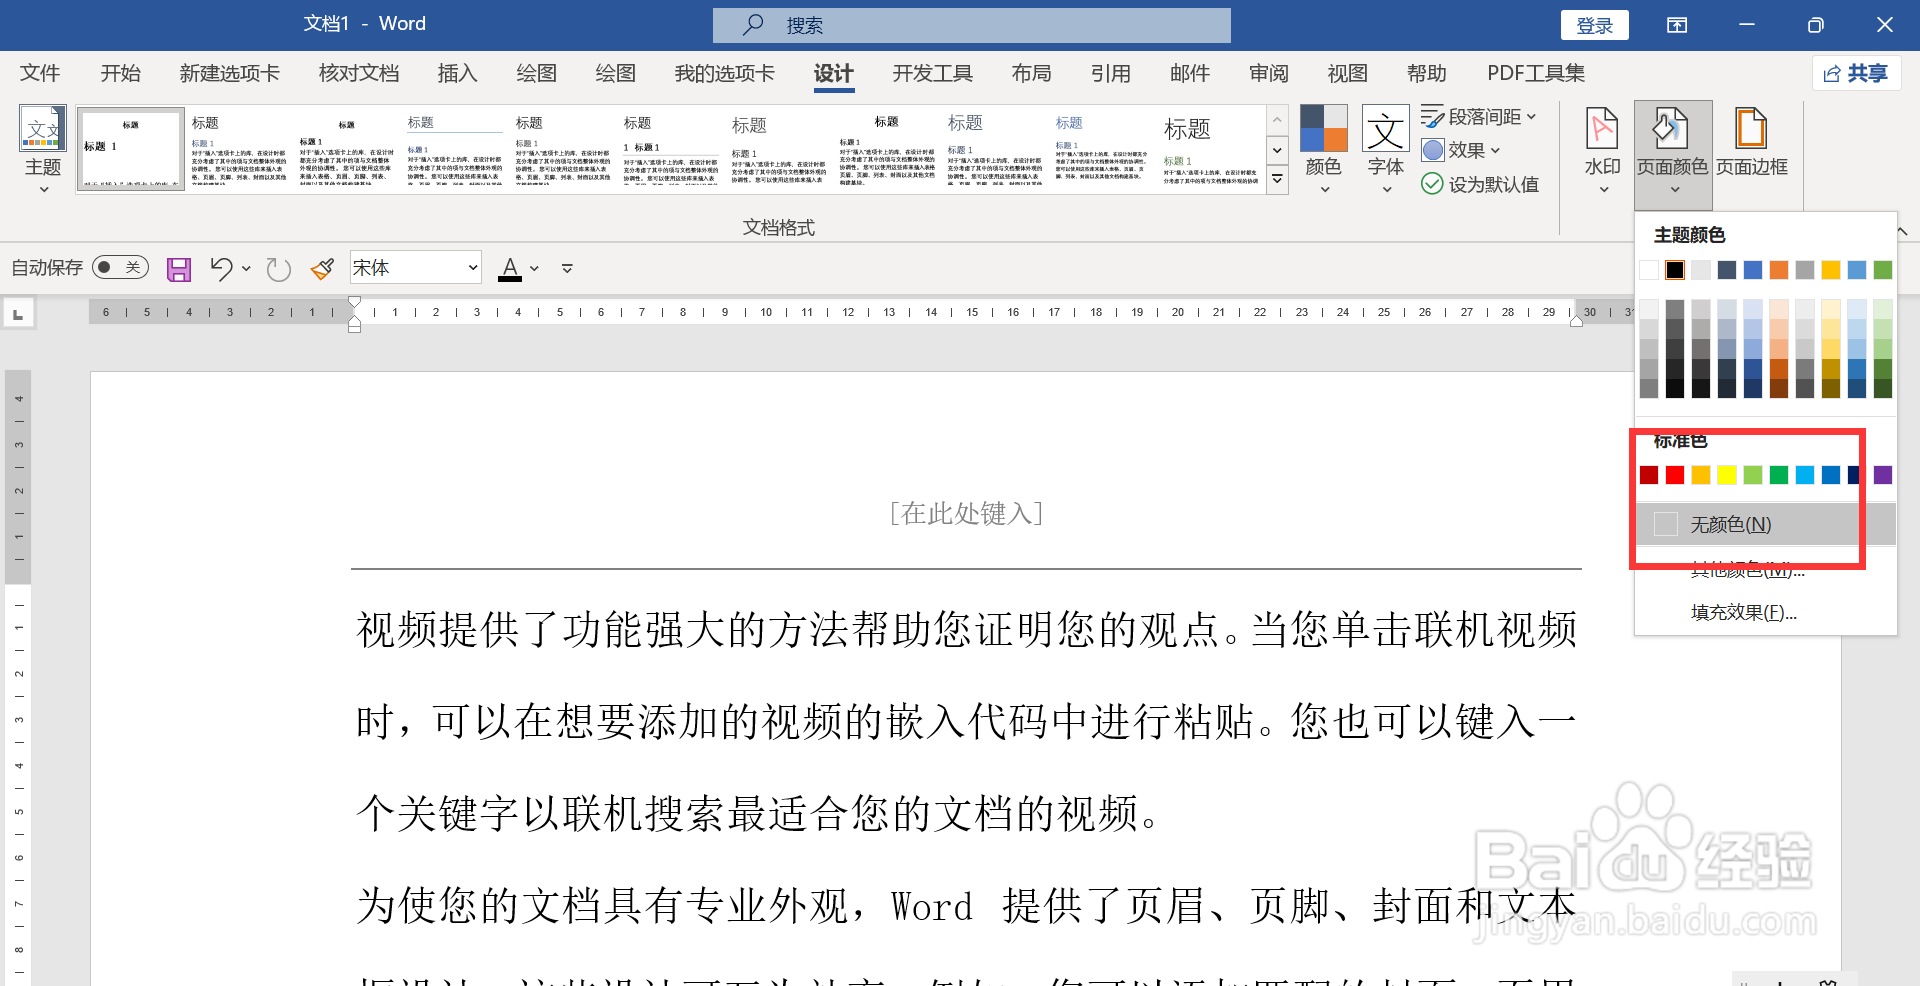Select the first document style thumbnail
Image resolution: width=1920 pixels, height=986 pixels.
[131, 149]
